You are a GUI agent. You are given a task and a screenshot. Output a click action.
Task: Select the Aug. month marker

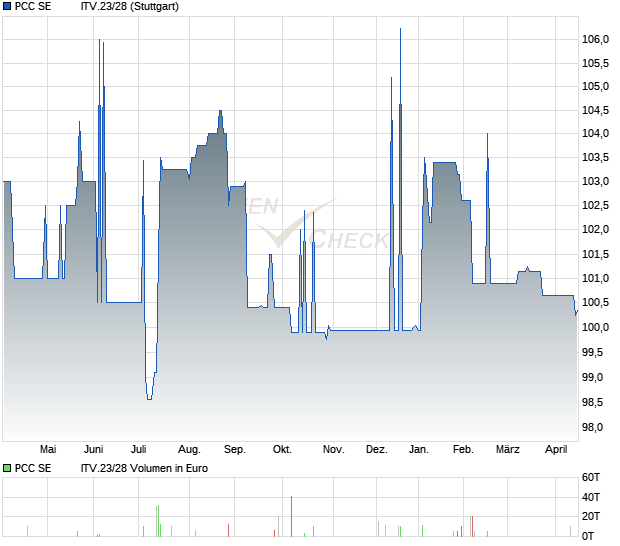tap(189, 449)
